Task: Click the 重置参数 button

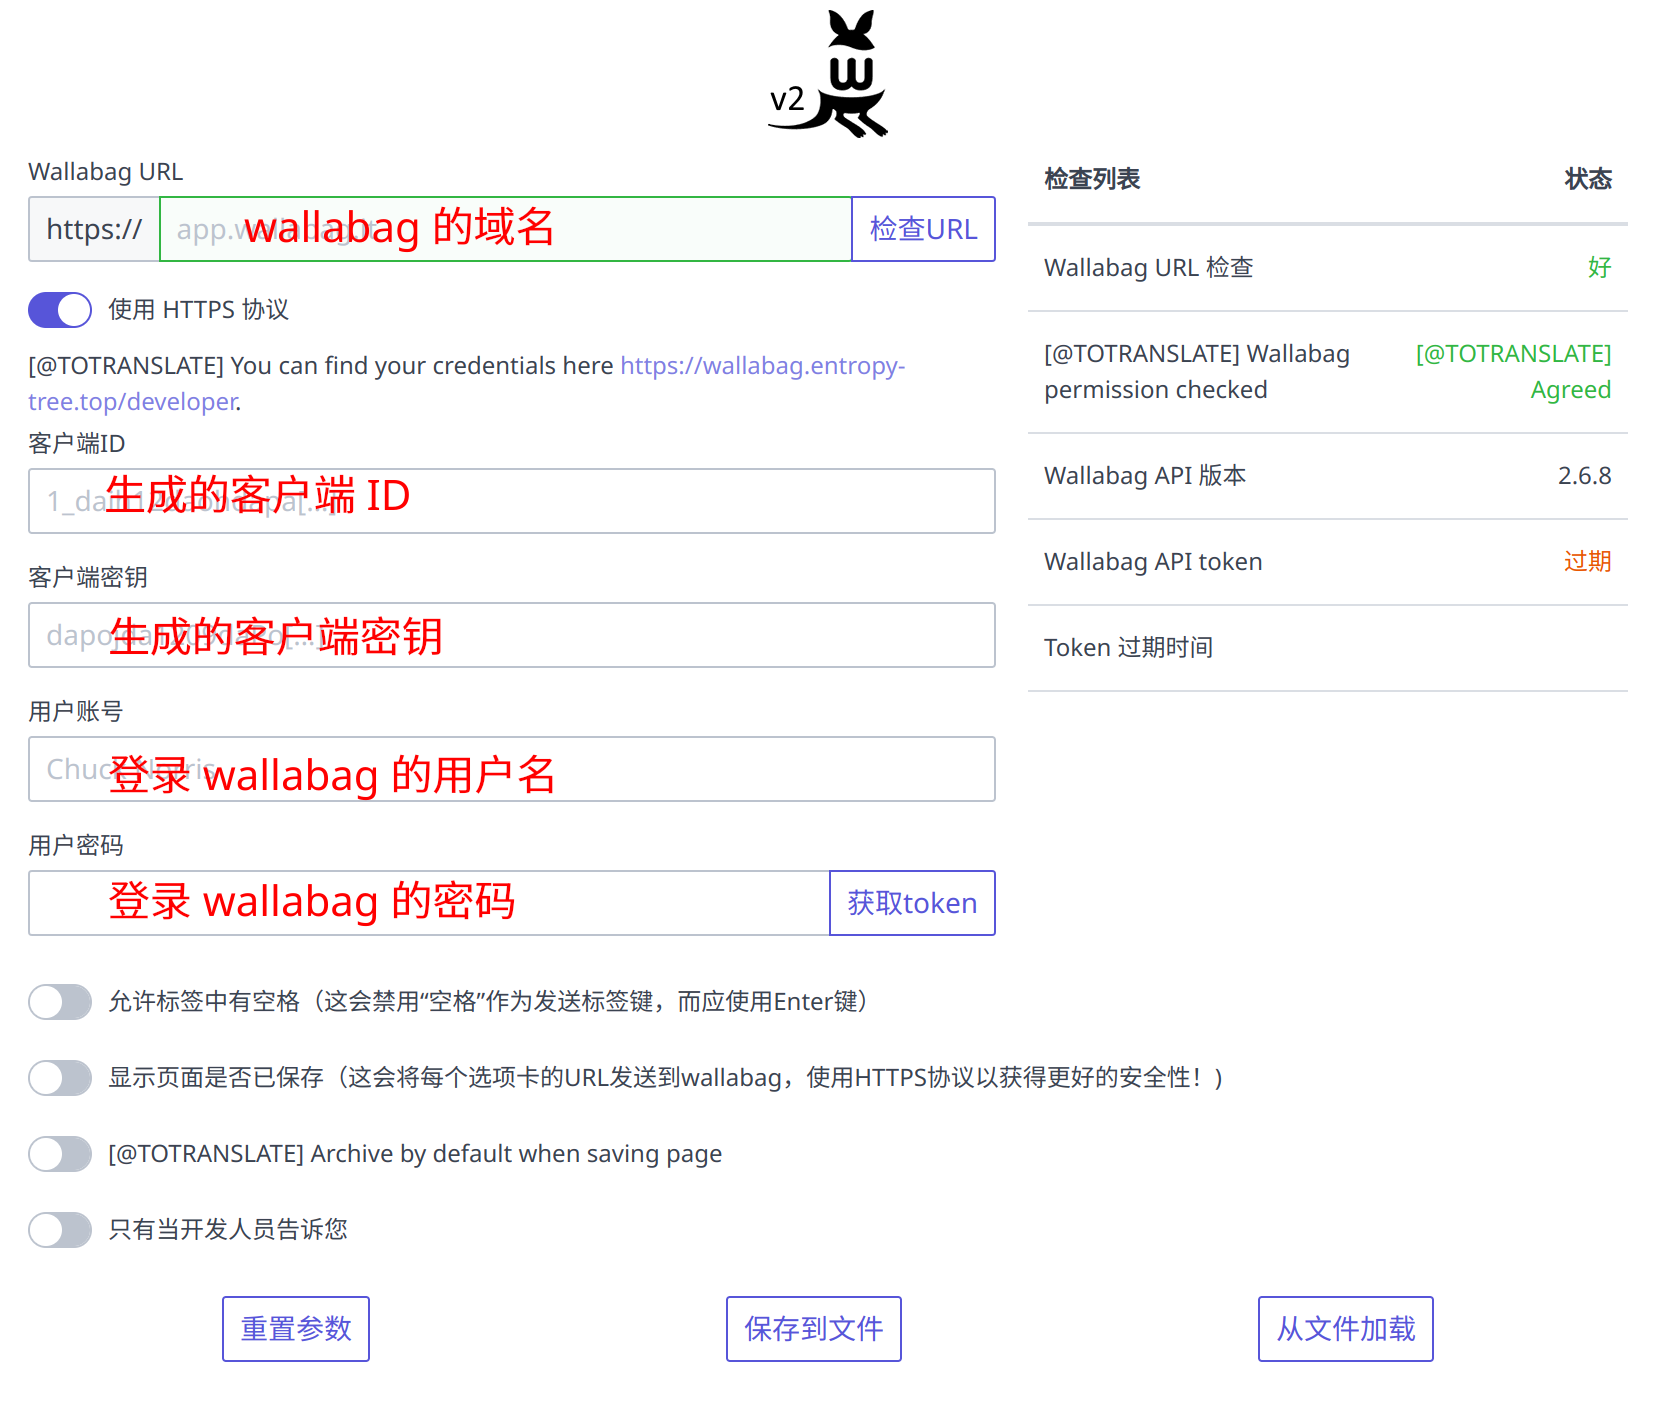Action: (x=296, y=1329)
